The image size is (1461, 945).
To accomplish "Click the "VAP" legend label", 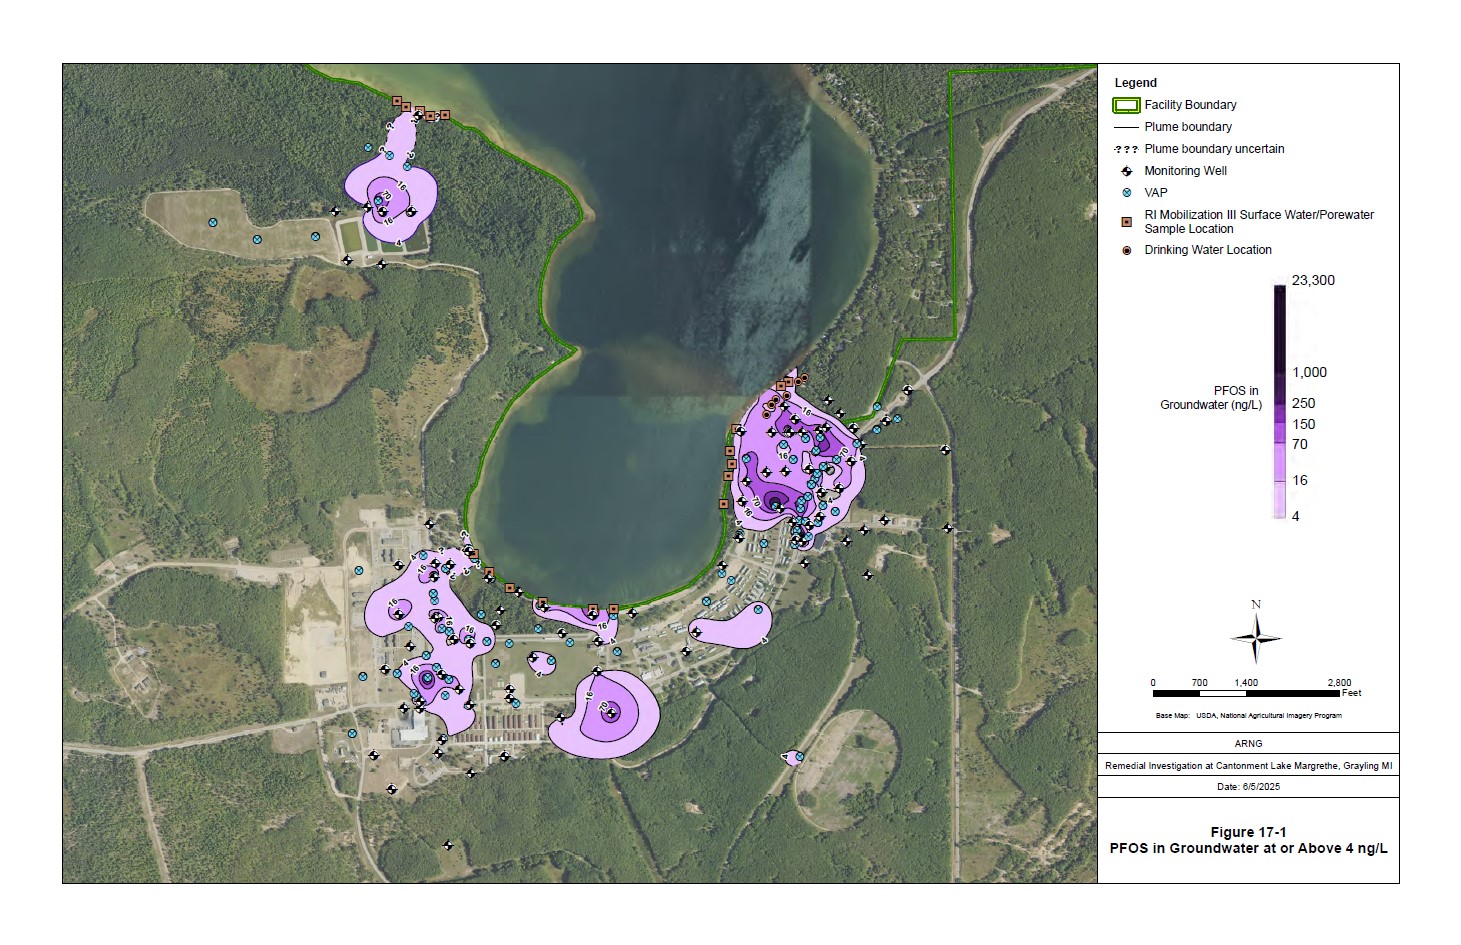I will click(x=1156, y=193).
